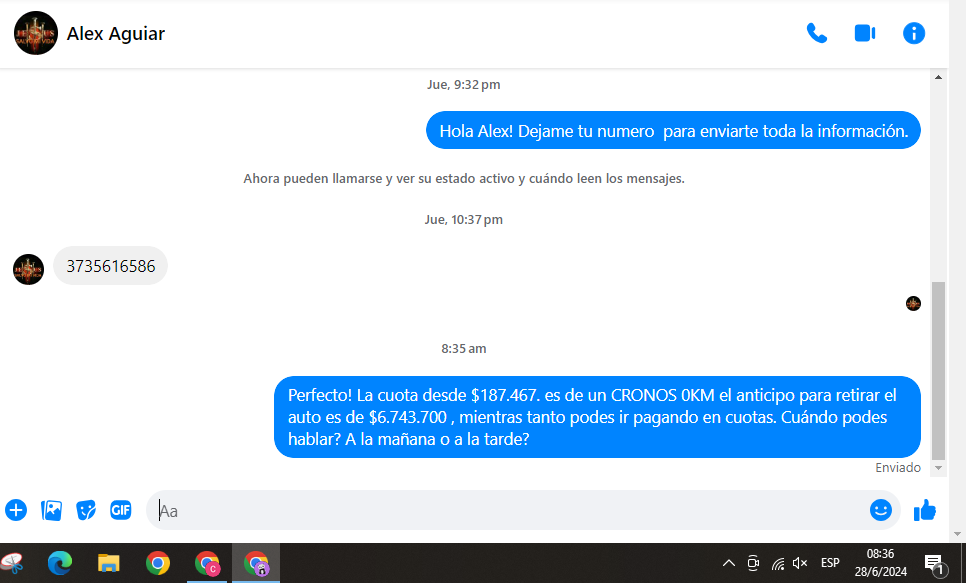The width and height of the screenshot is (966, 583).
Task: Open Microsoft Edge from the taskbar
Action: 60,563
